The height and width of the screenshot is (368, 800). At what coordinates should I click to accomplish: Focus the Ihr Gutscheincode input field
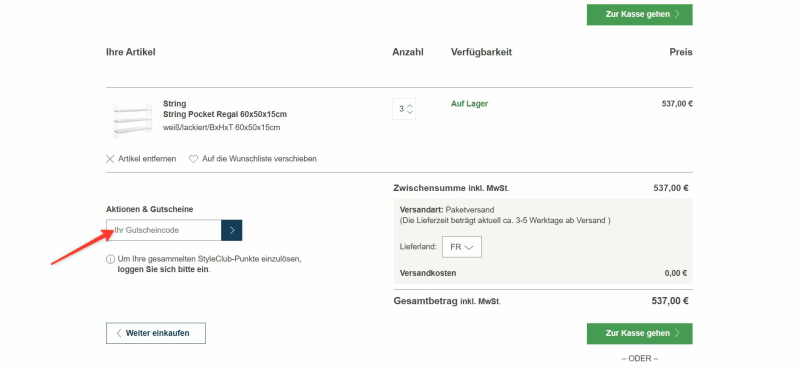pyautogui.click(x=164, y=230)
